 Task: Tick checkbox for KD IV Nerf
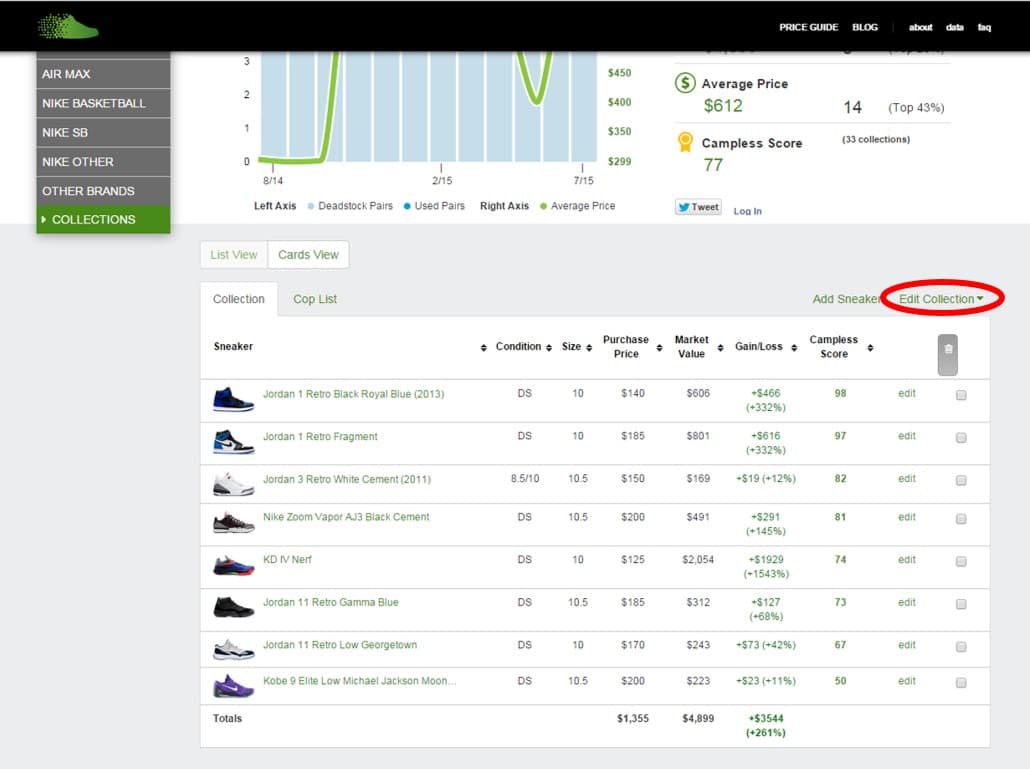[961, 561]
